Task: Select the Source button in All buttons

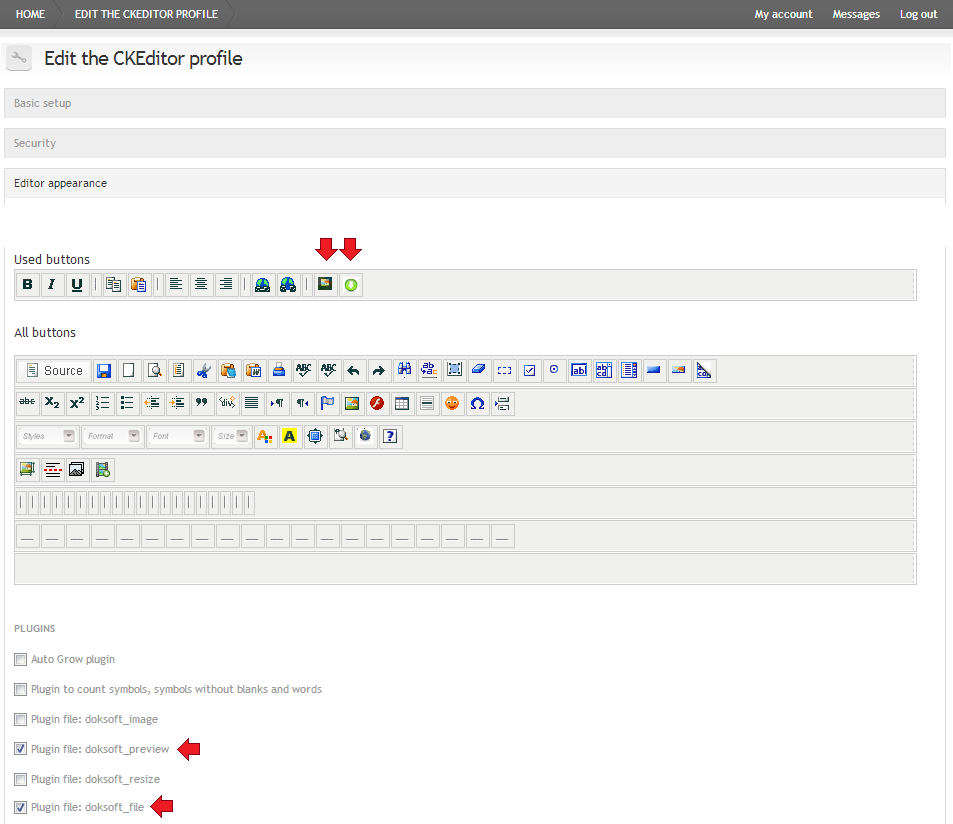Action: 54,371
